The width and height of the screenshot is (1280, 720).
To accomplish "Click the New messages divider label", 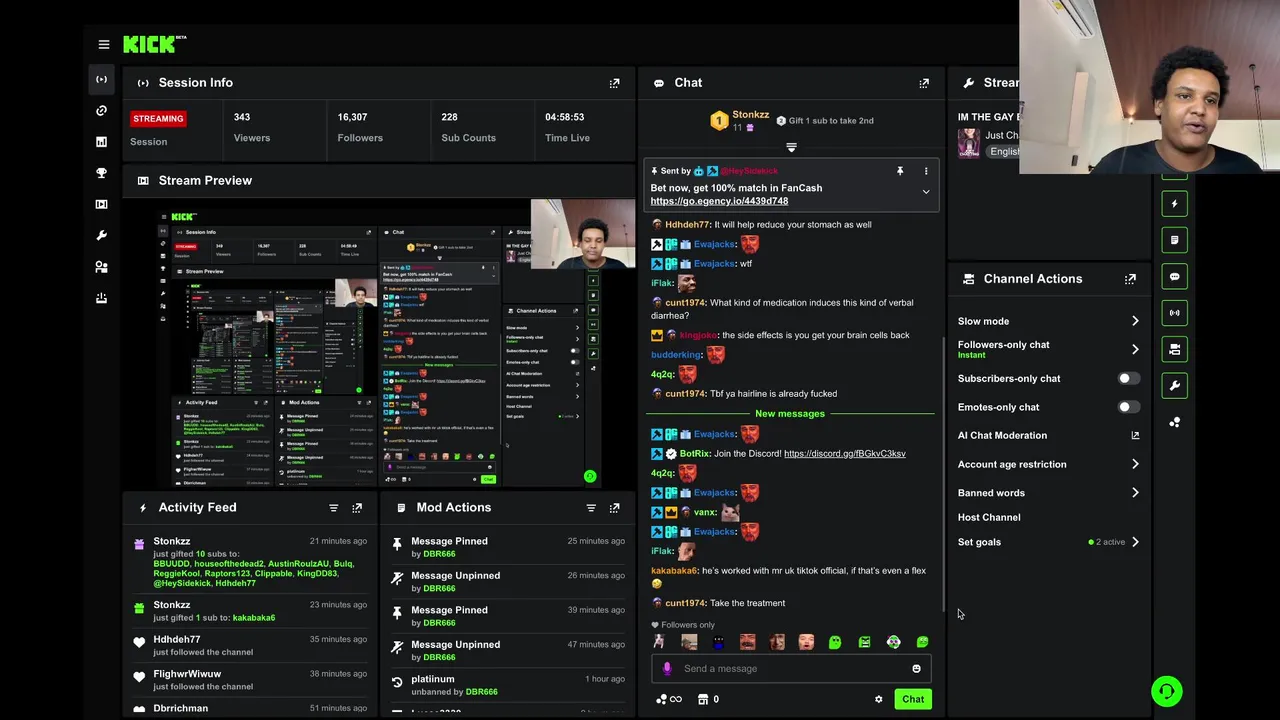I will tap(790, 414).
